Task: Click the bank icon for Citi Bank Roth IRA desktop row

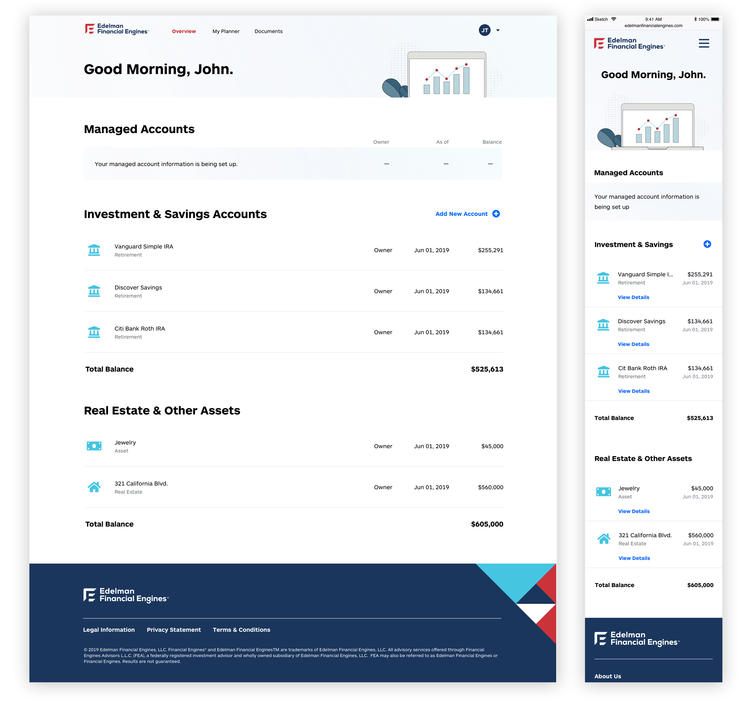Action: click(x=94, y=332)
